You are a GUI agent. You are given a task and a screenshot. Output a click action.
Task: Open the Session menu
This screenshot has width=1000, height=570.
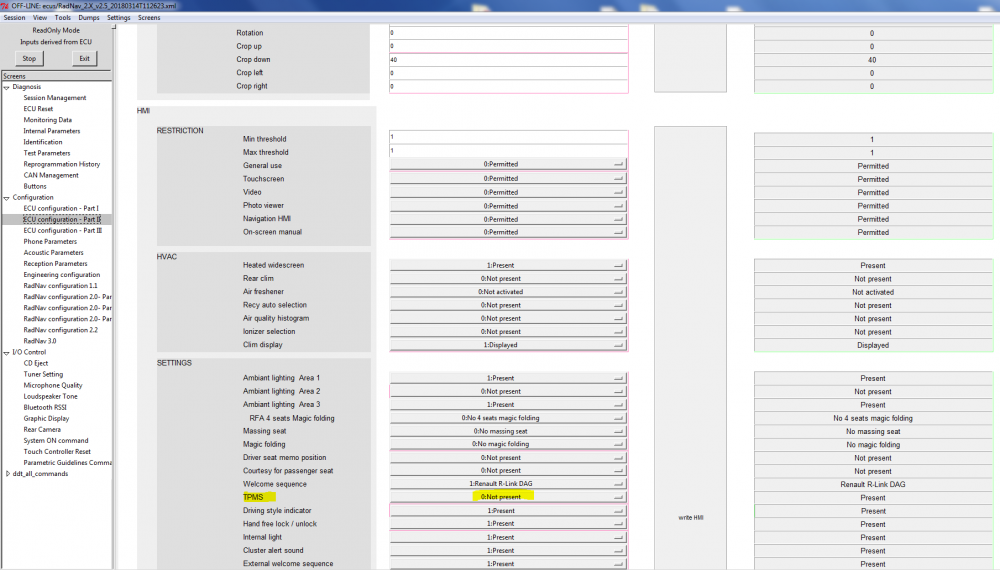[x=14, y=18]
